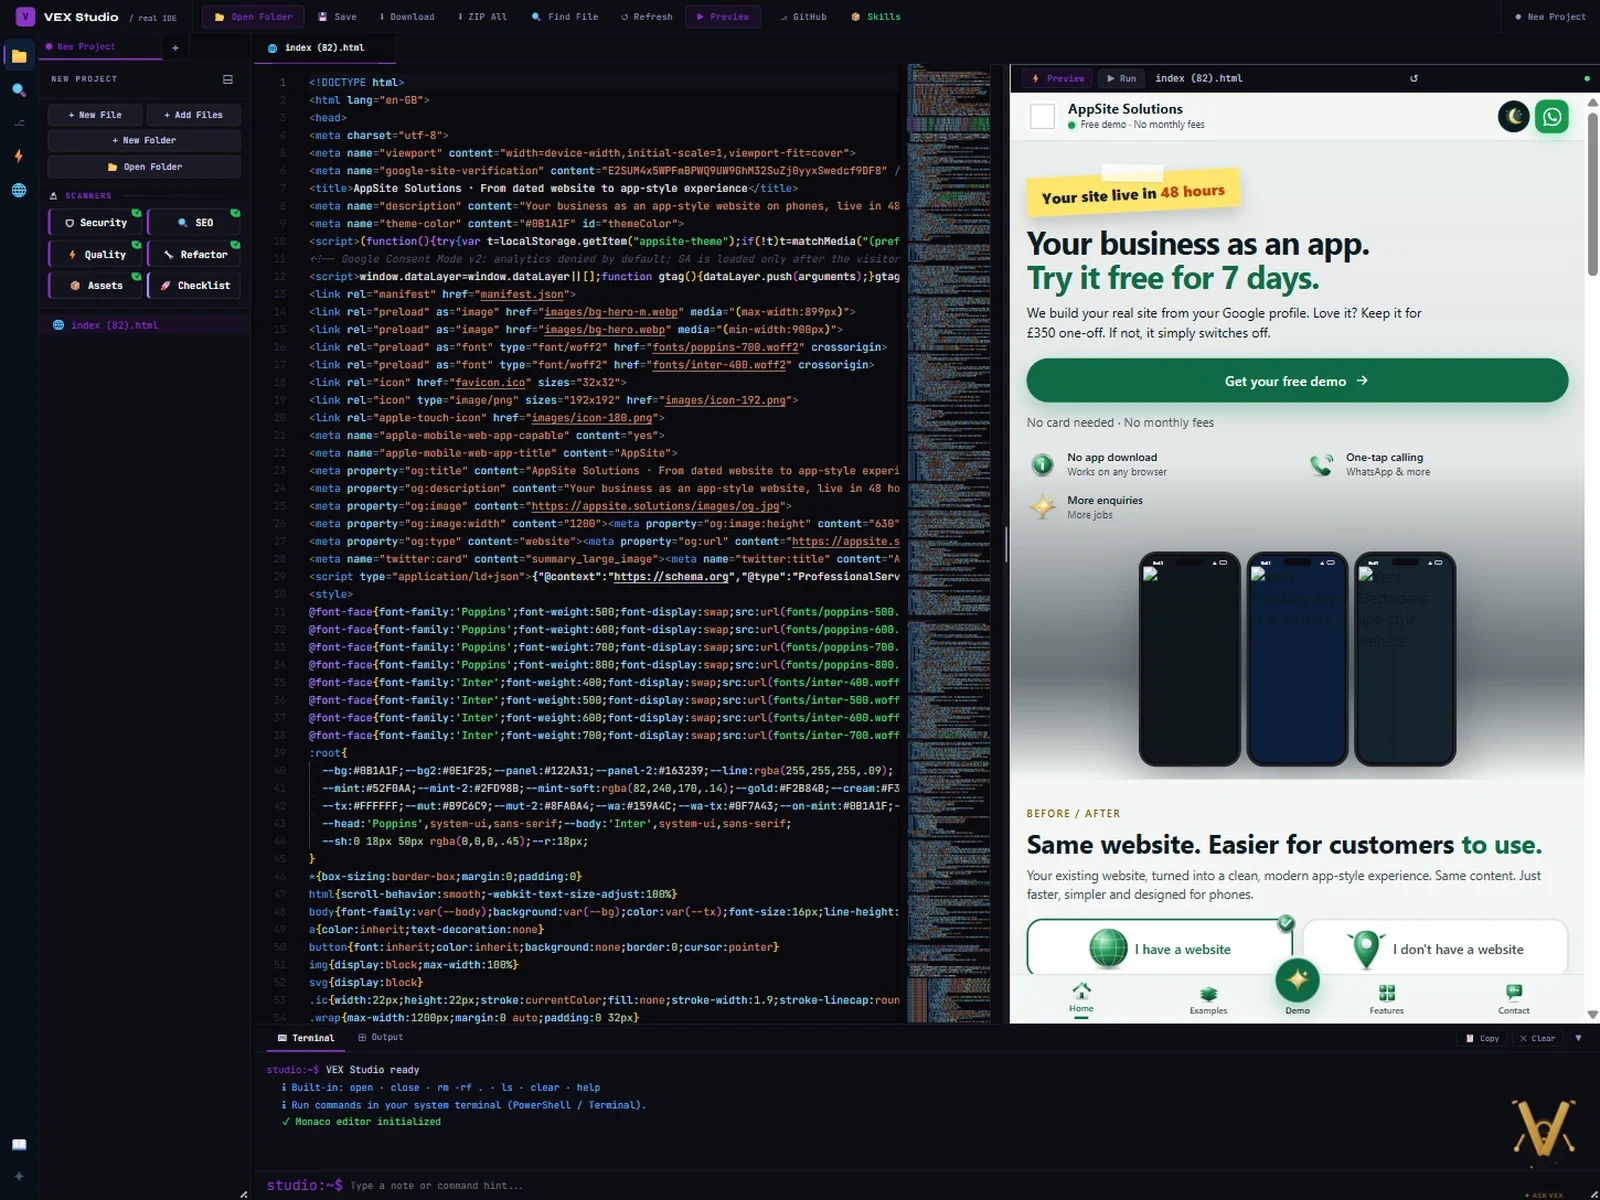Toggle dark mode moon in preview
1600x1200 pixels.
[1514, 117]
